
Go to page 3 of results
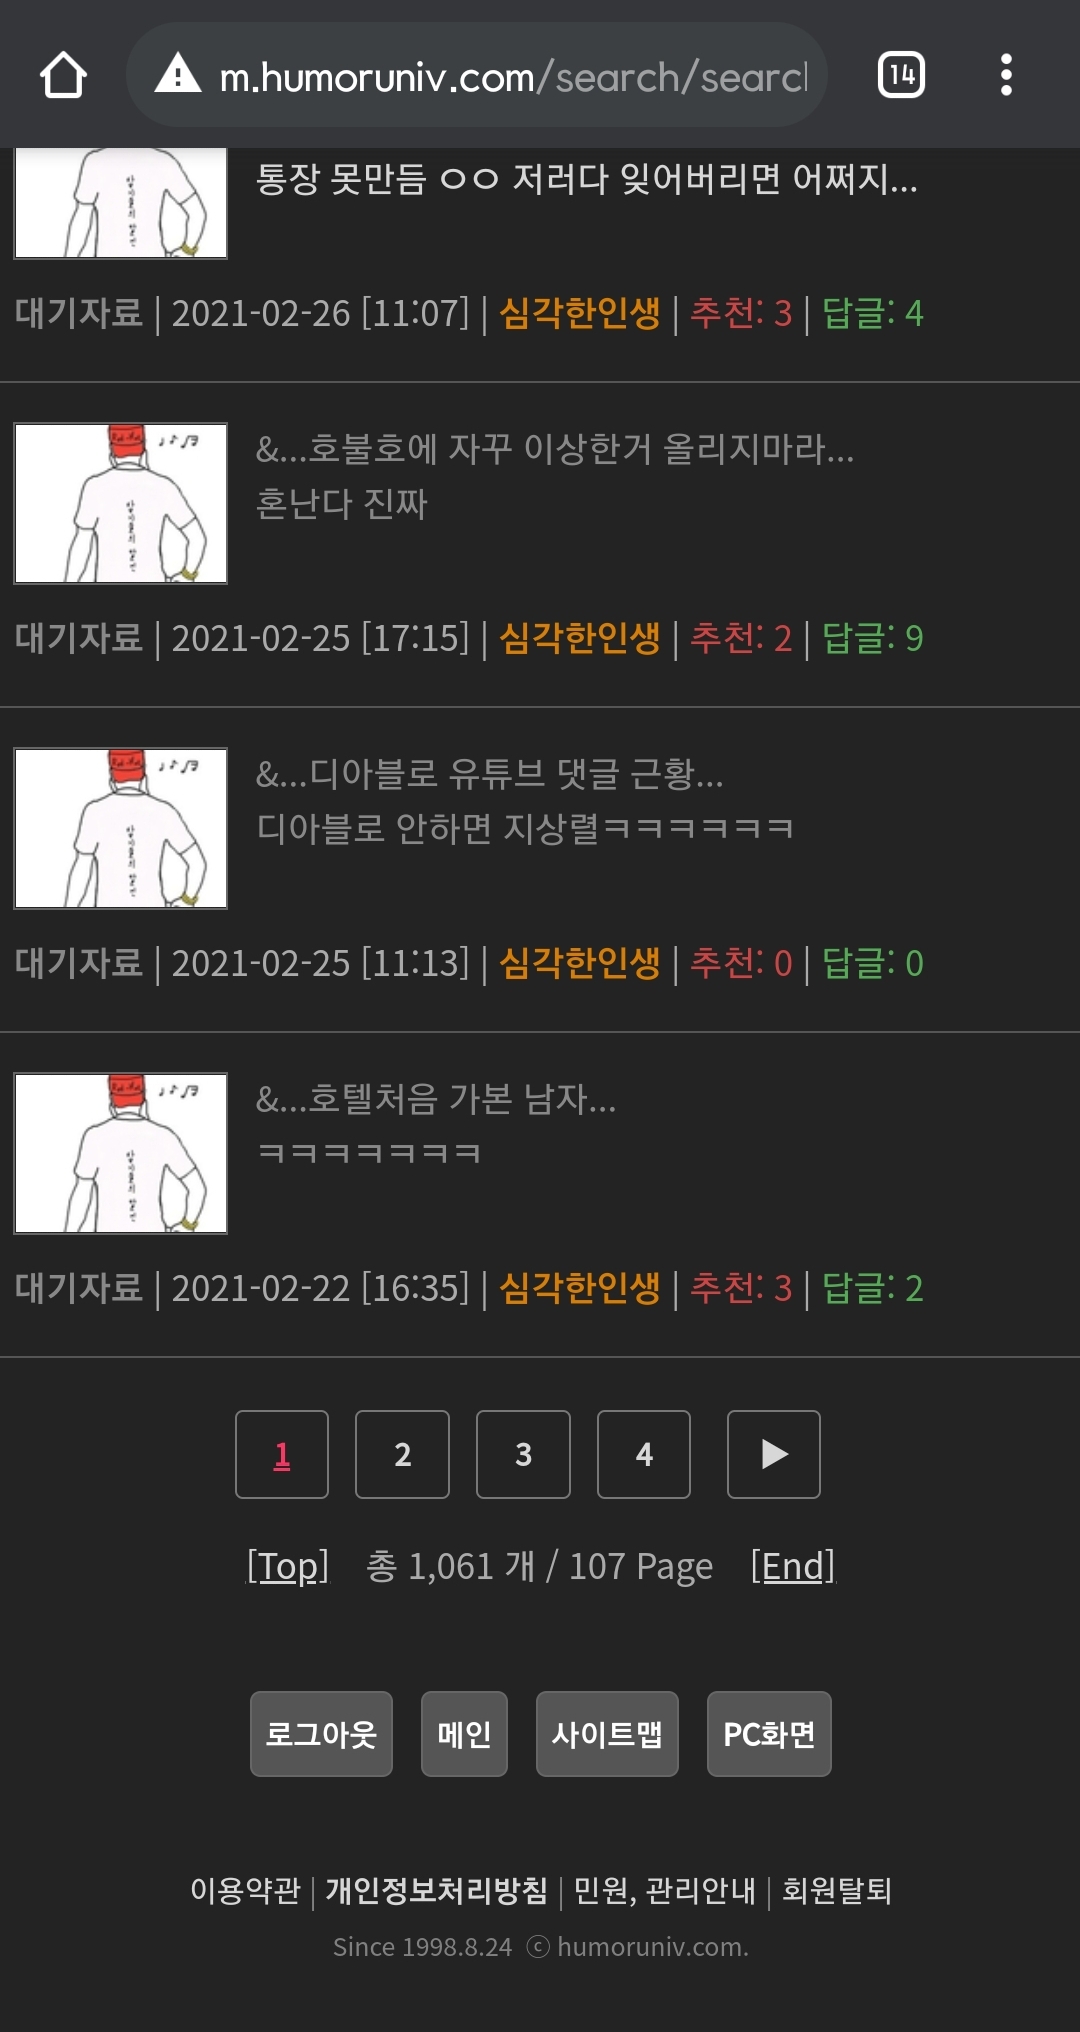point(523,1454)
